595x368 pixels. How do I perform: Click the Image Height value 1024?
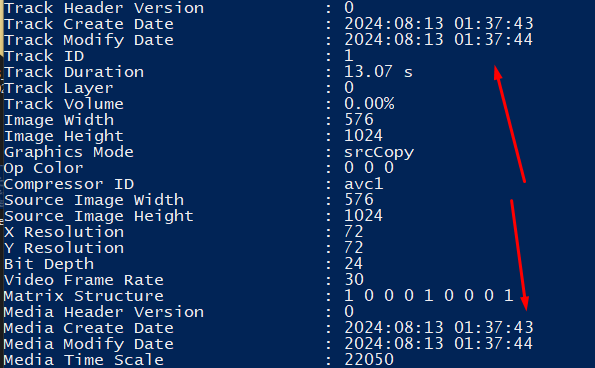(364, 136)
